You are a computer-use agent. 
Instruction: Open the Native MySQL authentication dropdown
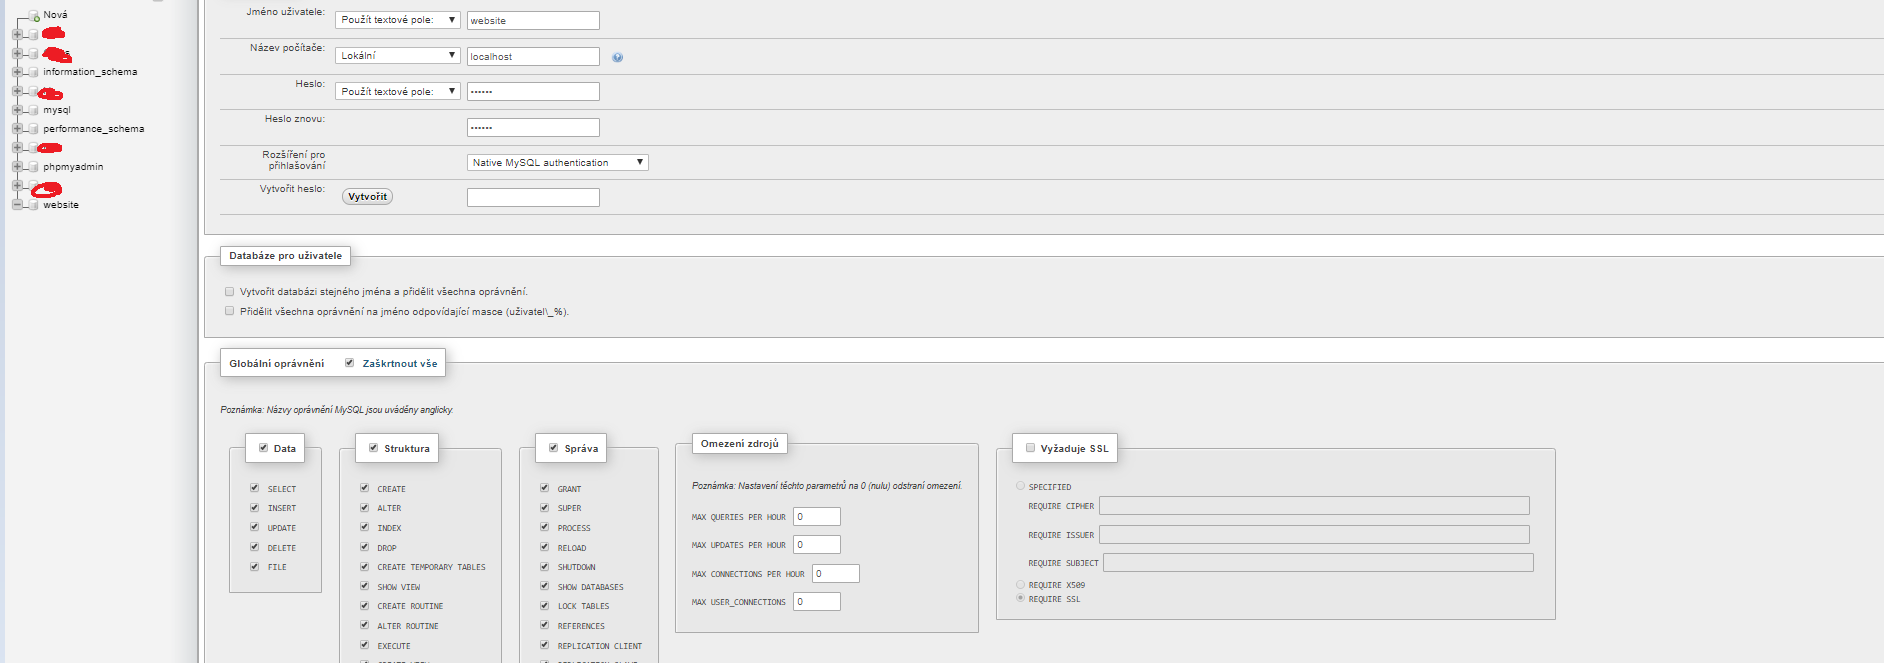(557, 162)
